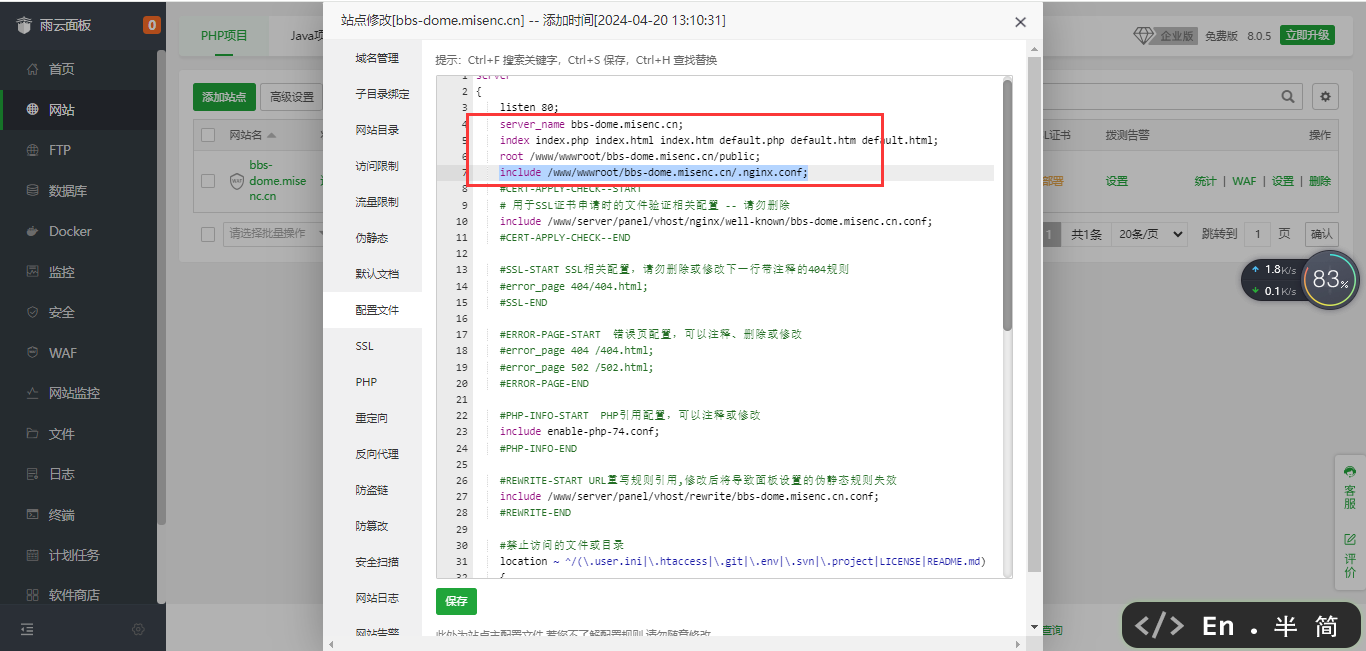This screenshot has width=1366, height=651.
Task: Toggle checkbox beside 请选择批量操作
Action: 208,233
